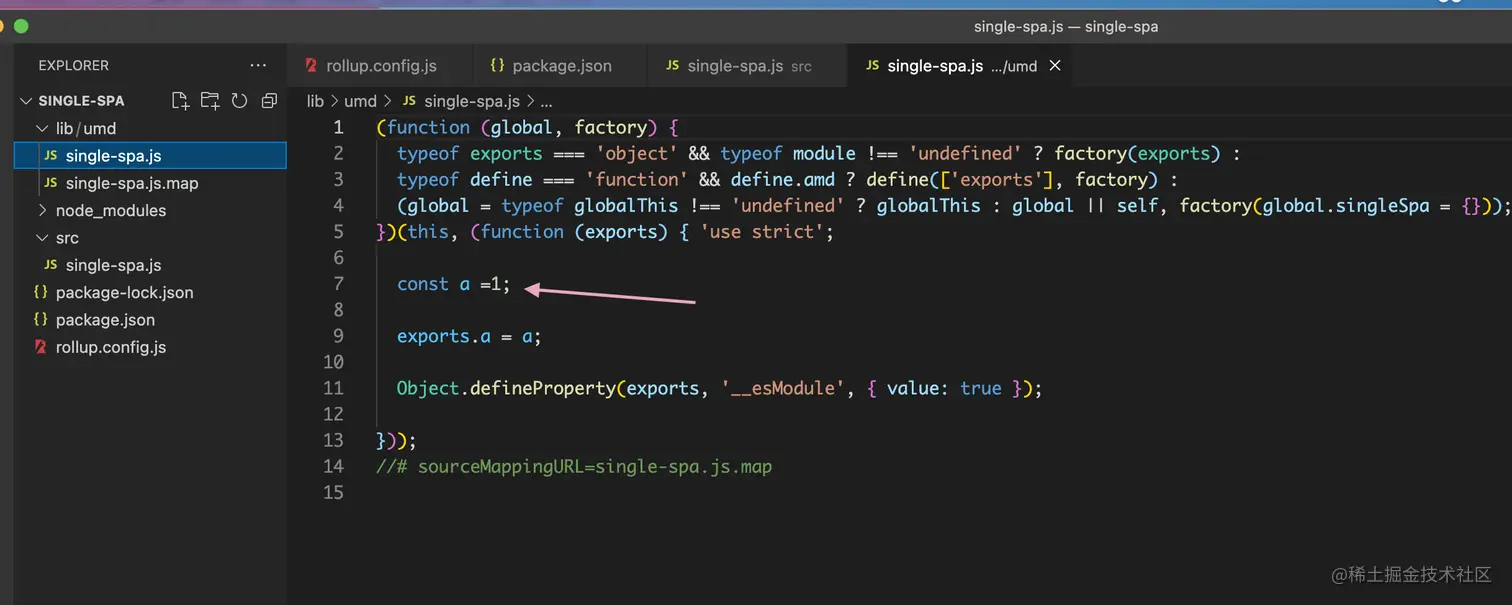Open package.json in file tree
Screen dimensions: 1512x605
point(150,320)
